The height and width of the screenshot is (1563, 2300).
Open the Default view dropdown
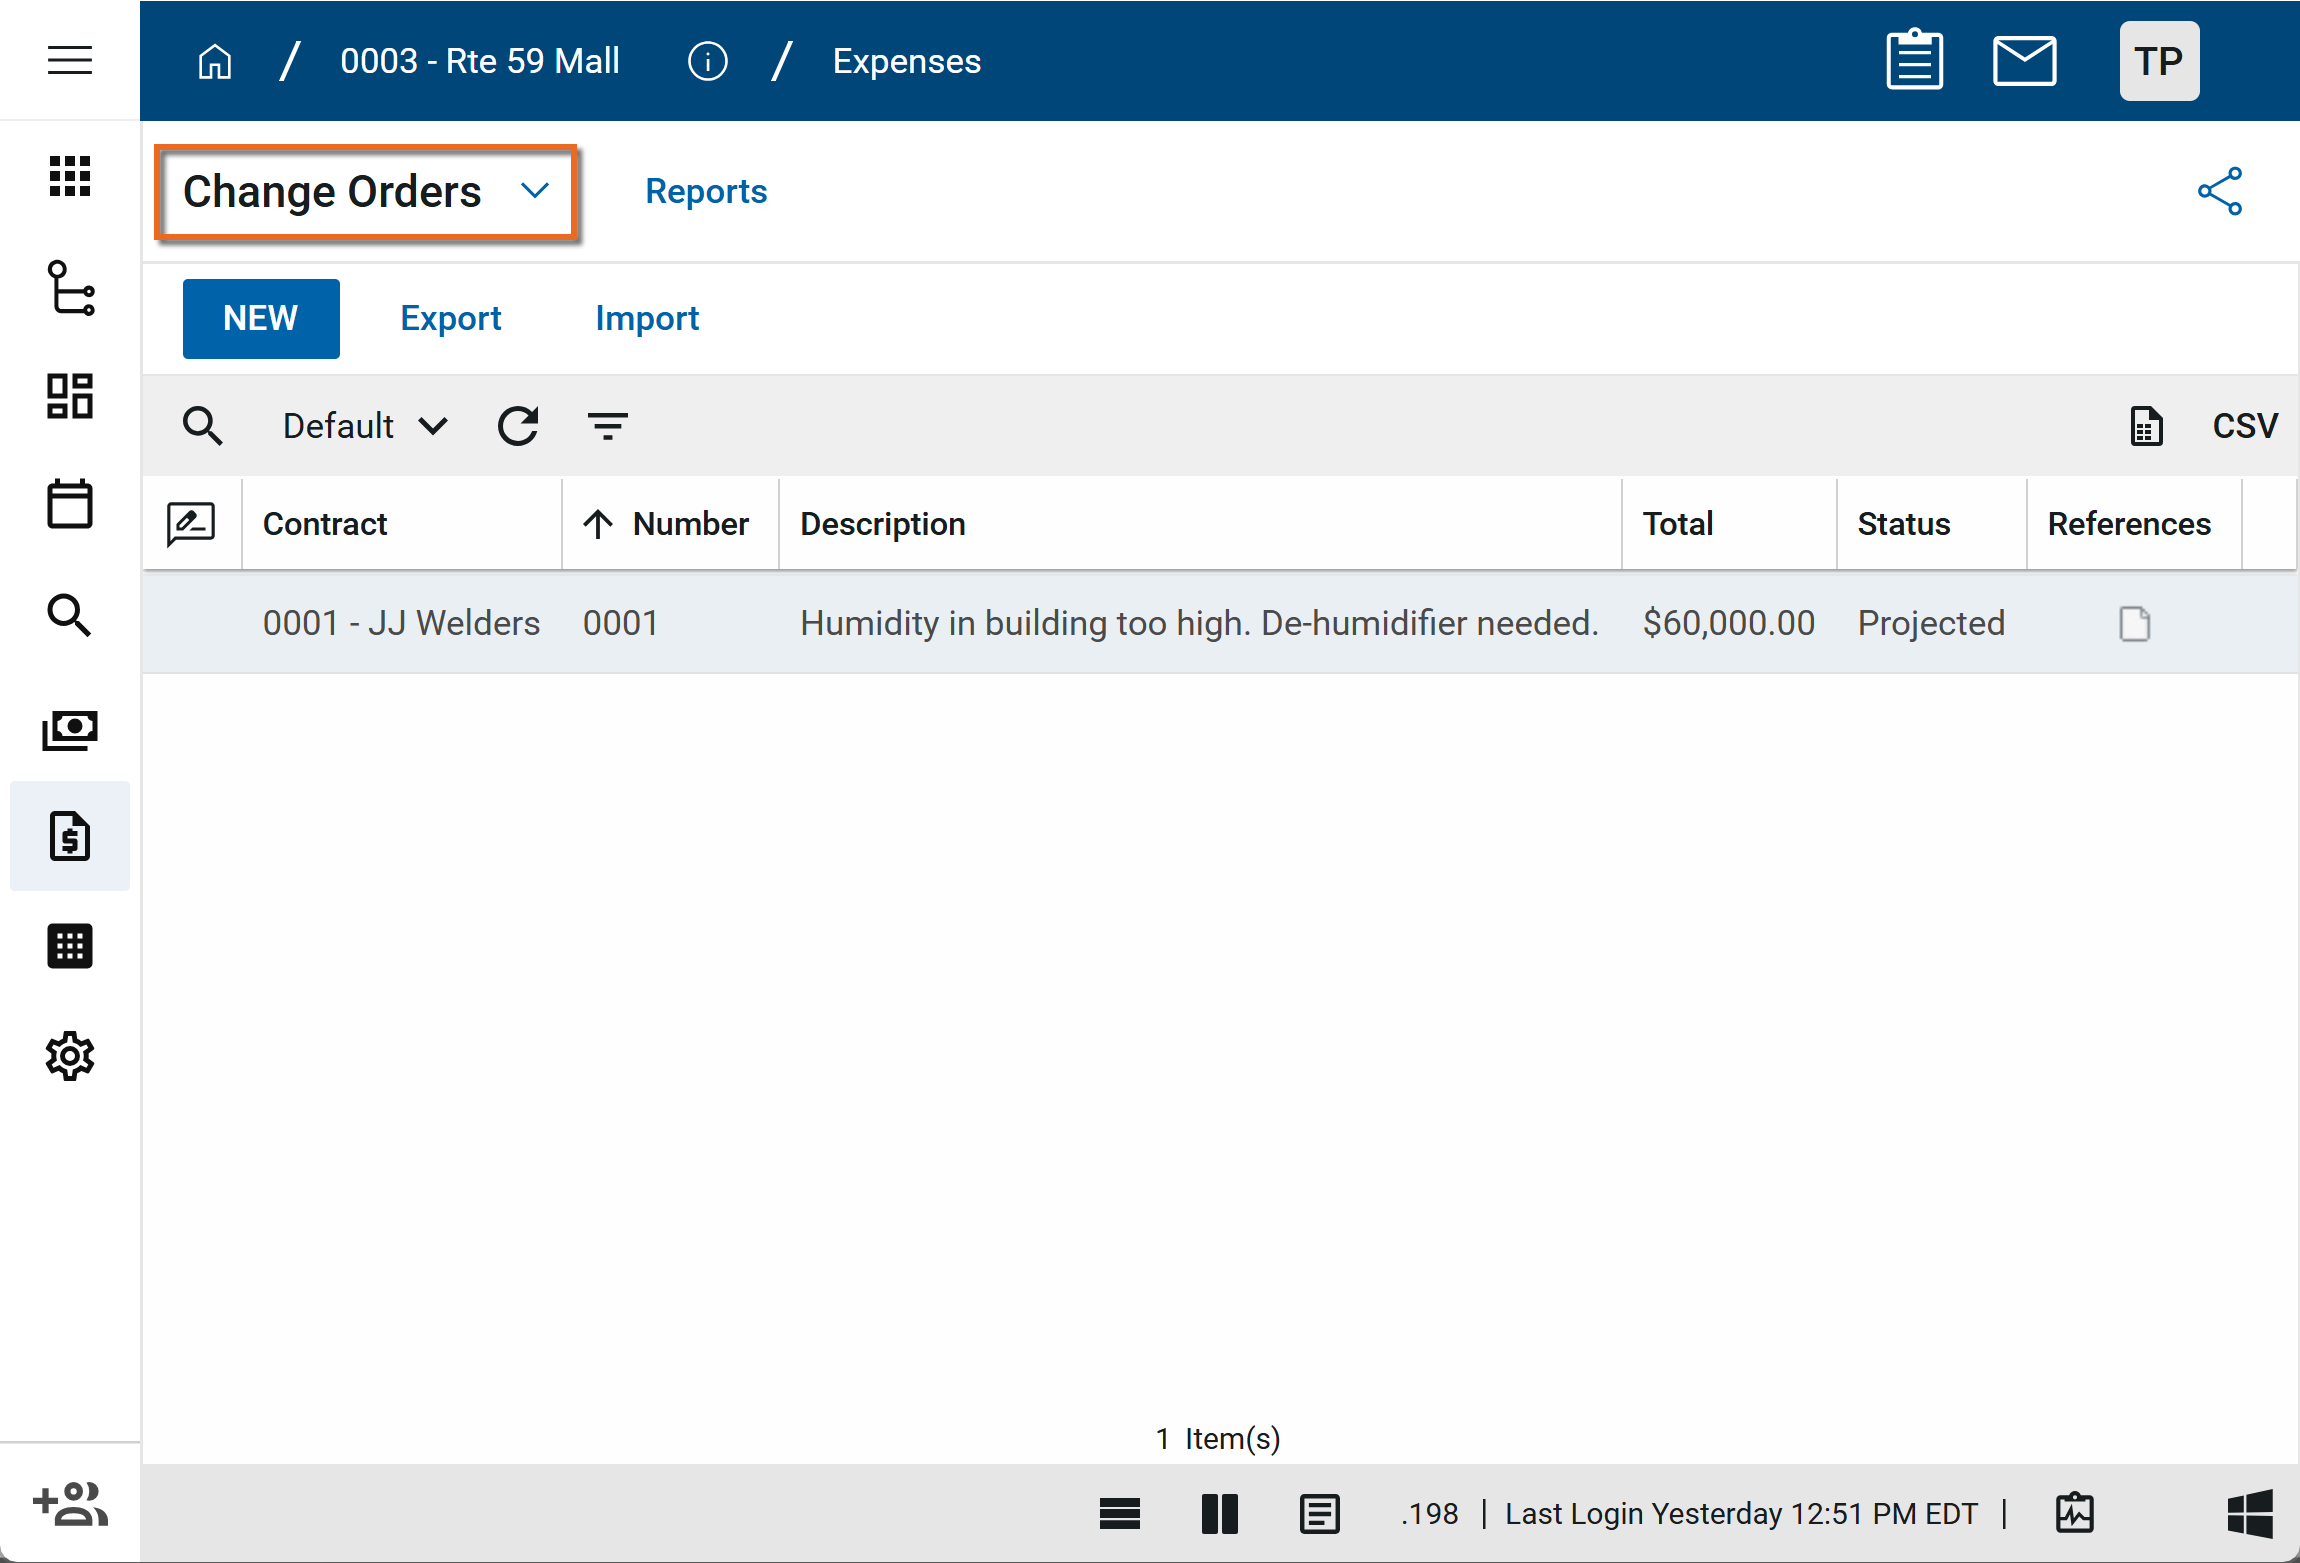[x=365, y=426]
